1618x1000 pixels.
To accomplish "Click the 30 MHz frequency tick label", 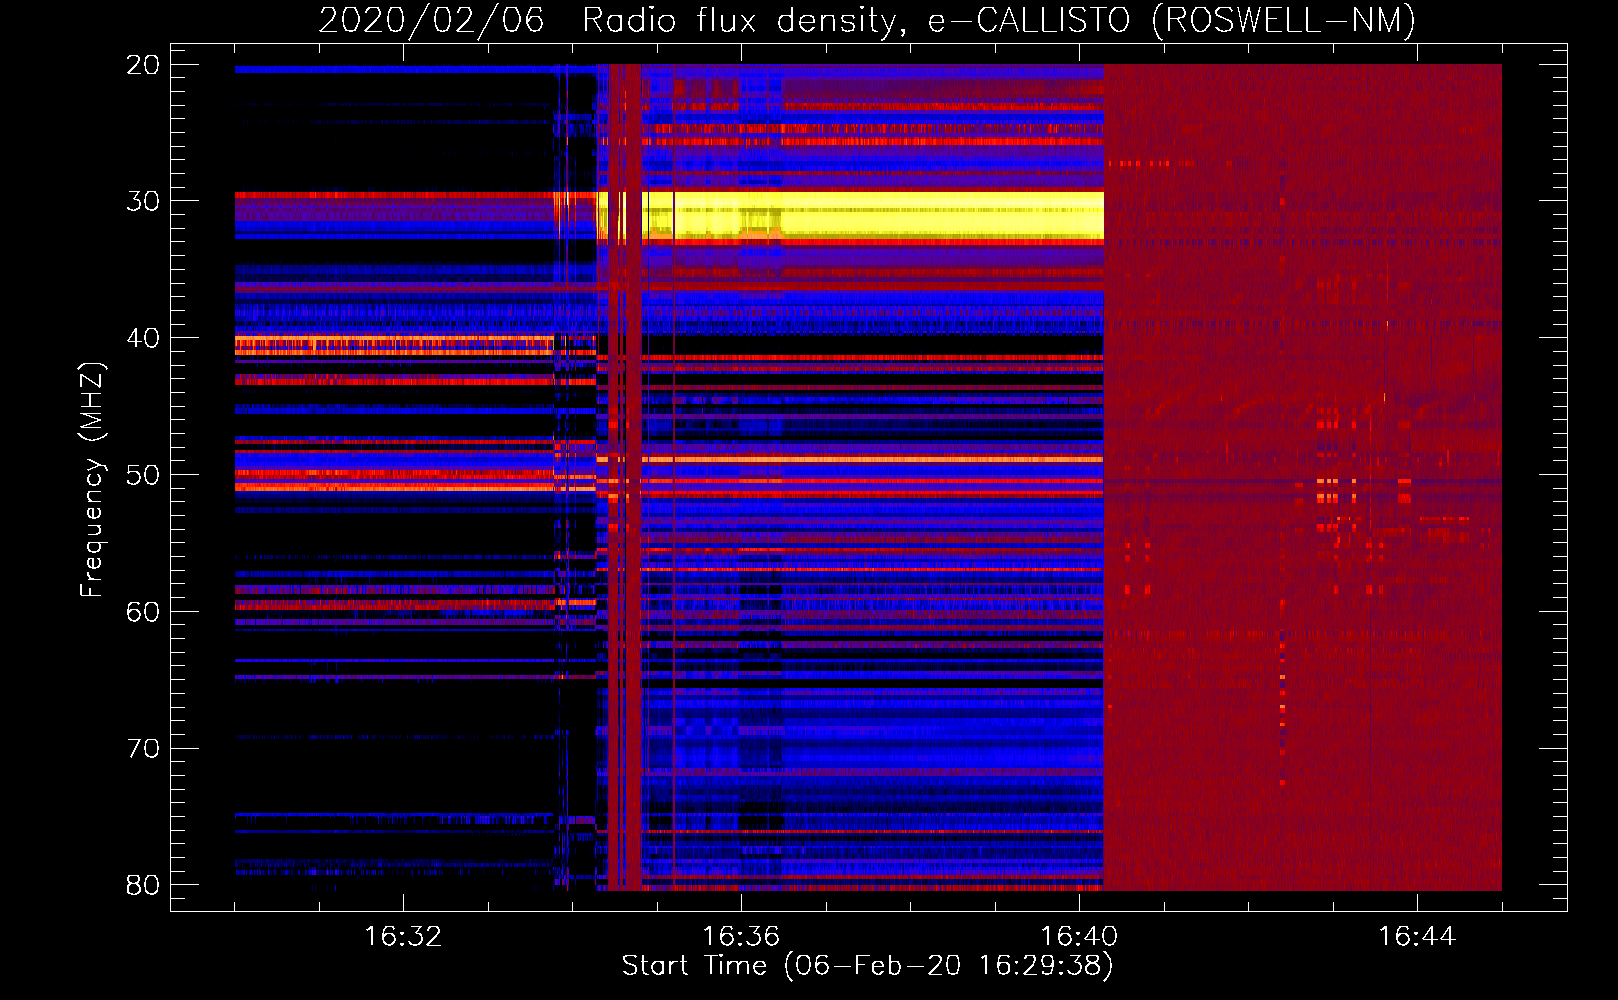I will tap(143, 201).
